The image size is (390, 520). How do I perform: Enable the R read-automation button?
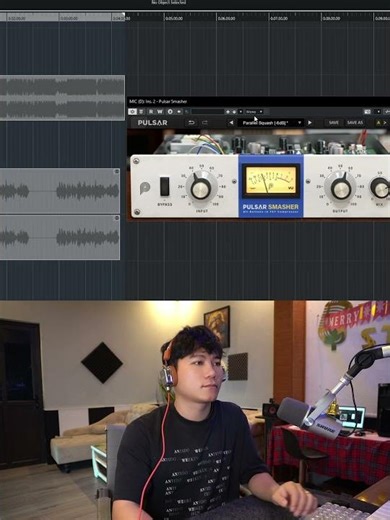(x=151, y=112)
